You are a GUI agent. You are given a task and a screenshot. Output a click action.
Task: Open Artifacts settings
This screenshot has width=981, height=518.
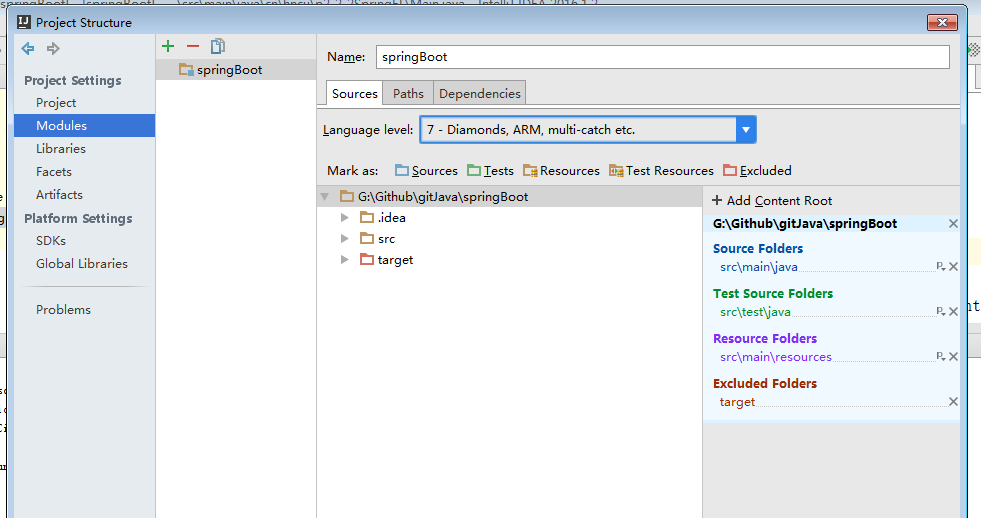tap(59, 195)
